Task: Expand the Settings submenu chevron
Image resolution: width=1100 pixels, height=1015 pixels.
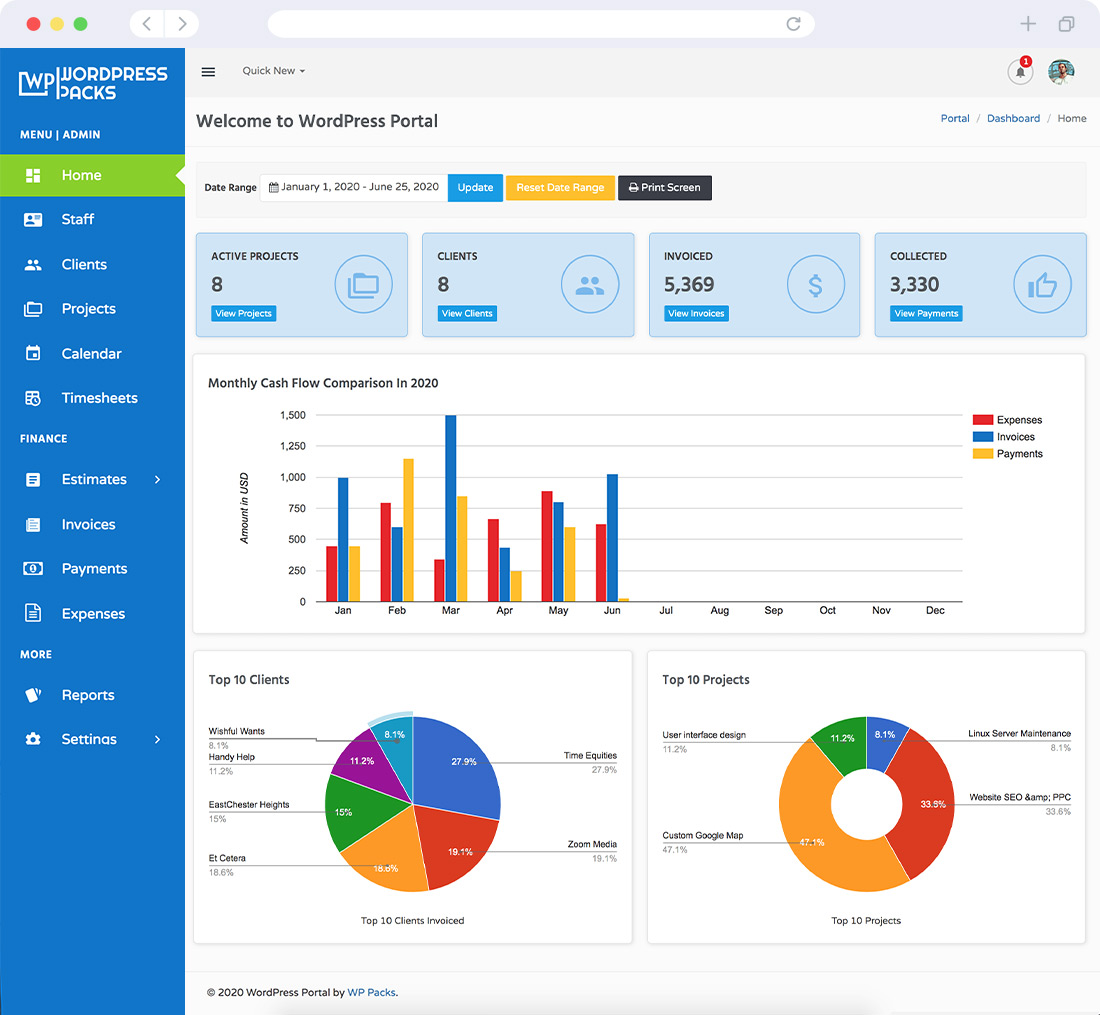Action: [x=157, y=739]
